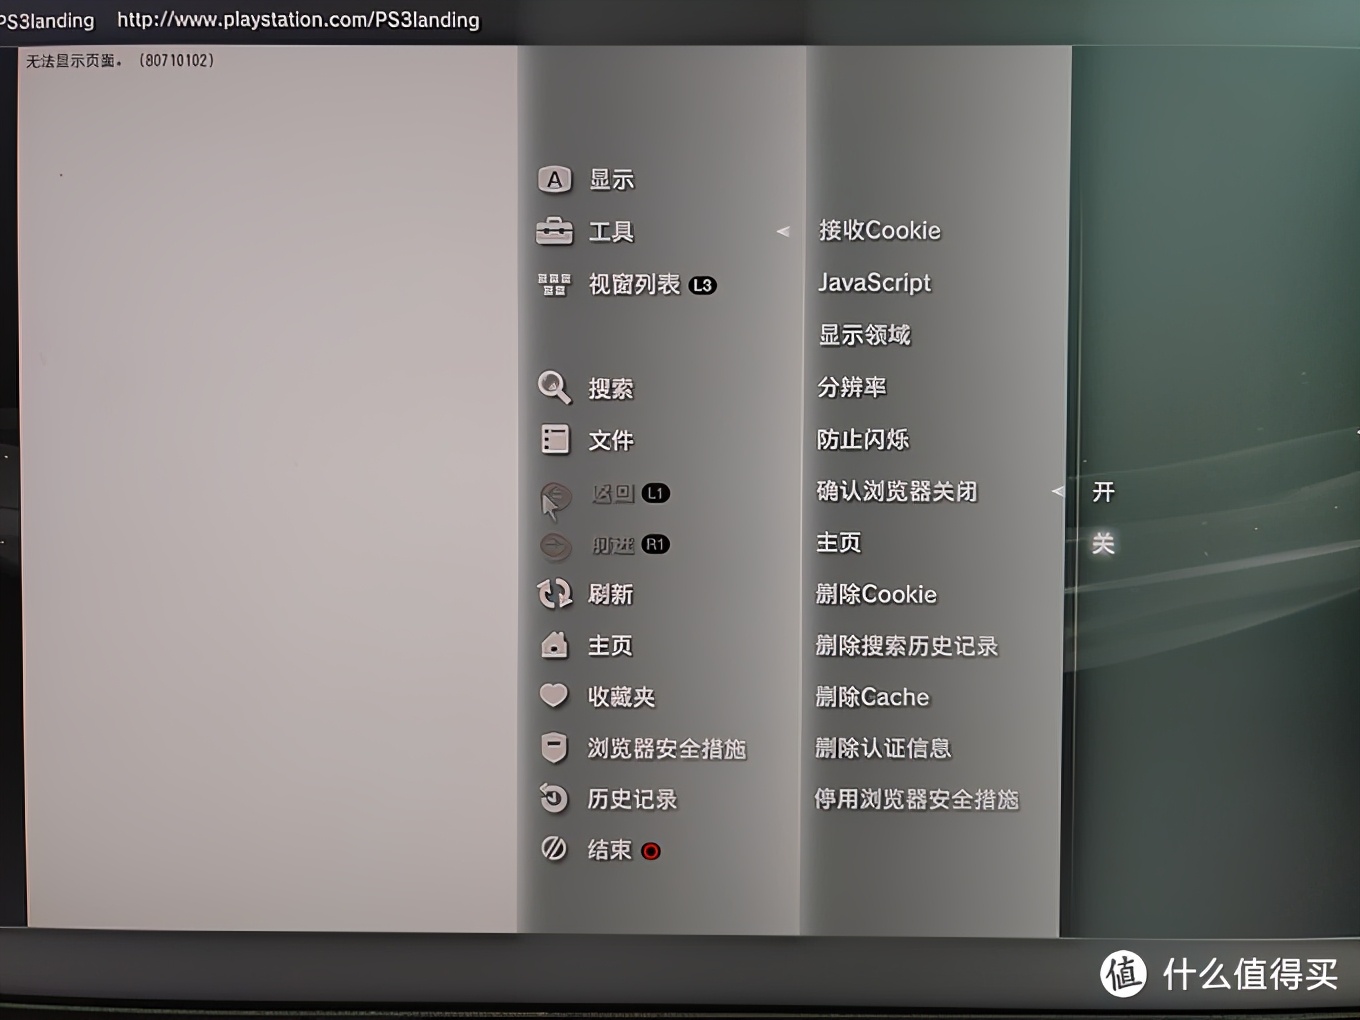
Task: Select the 显示 display icon
Action: pyautogui.click(x=555, y=180)
